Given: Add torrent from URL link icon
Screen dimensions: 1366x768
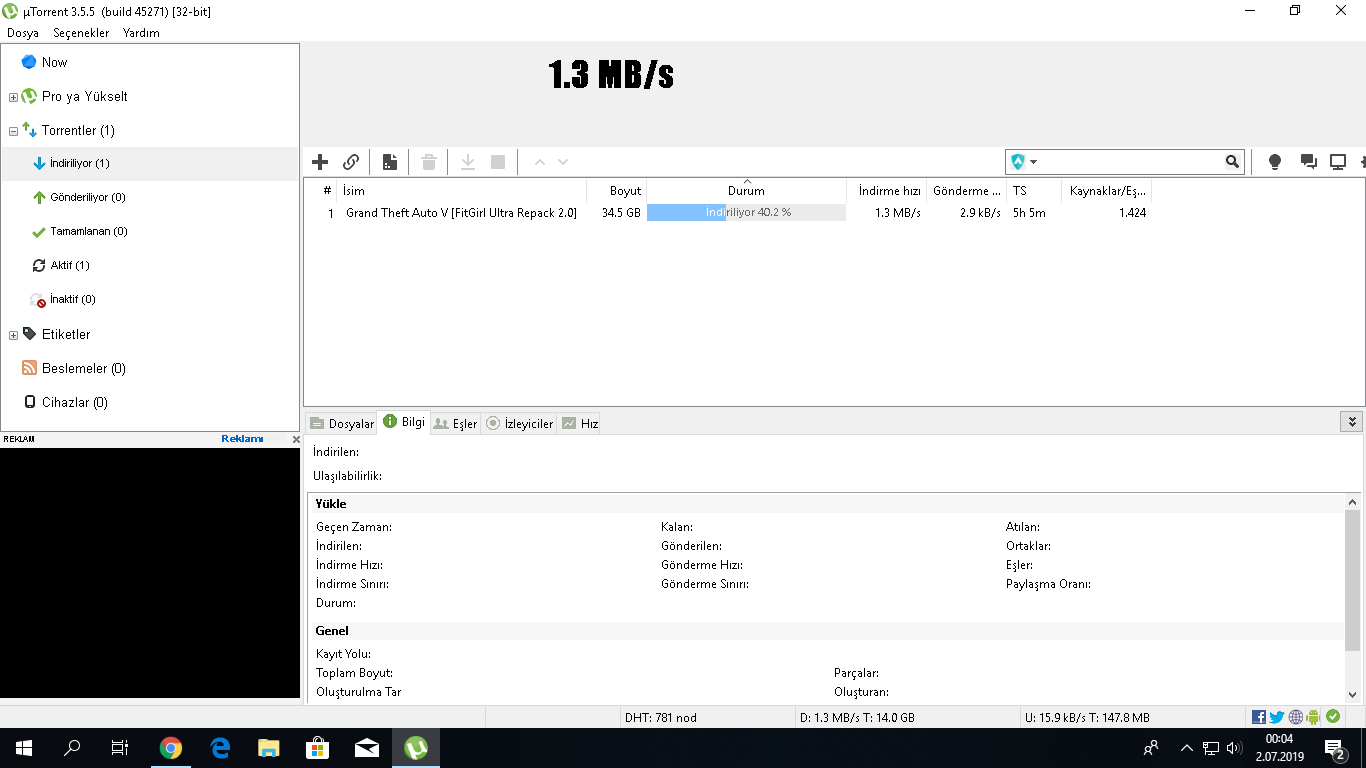Looking at the screenshot, I should click(351, 162).
